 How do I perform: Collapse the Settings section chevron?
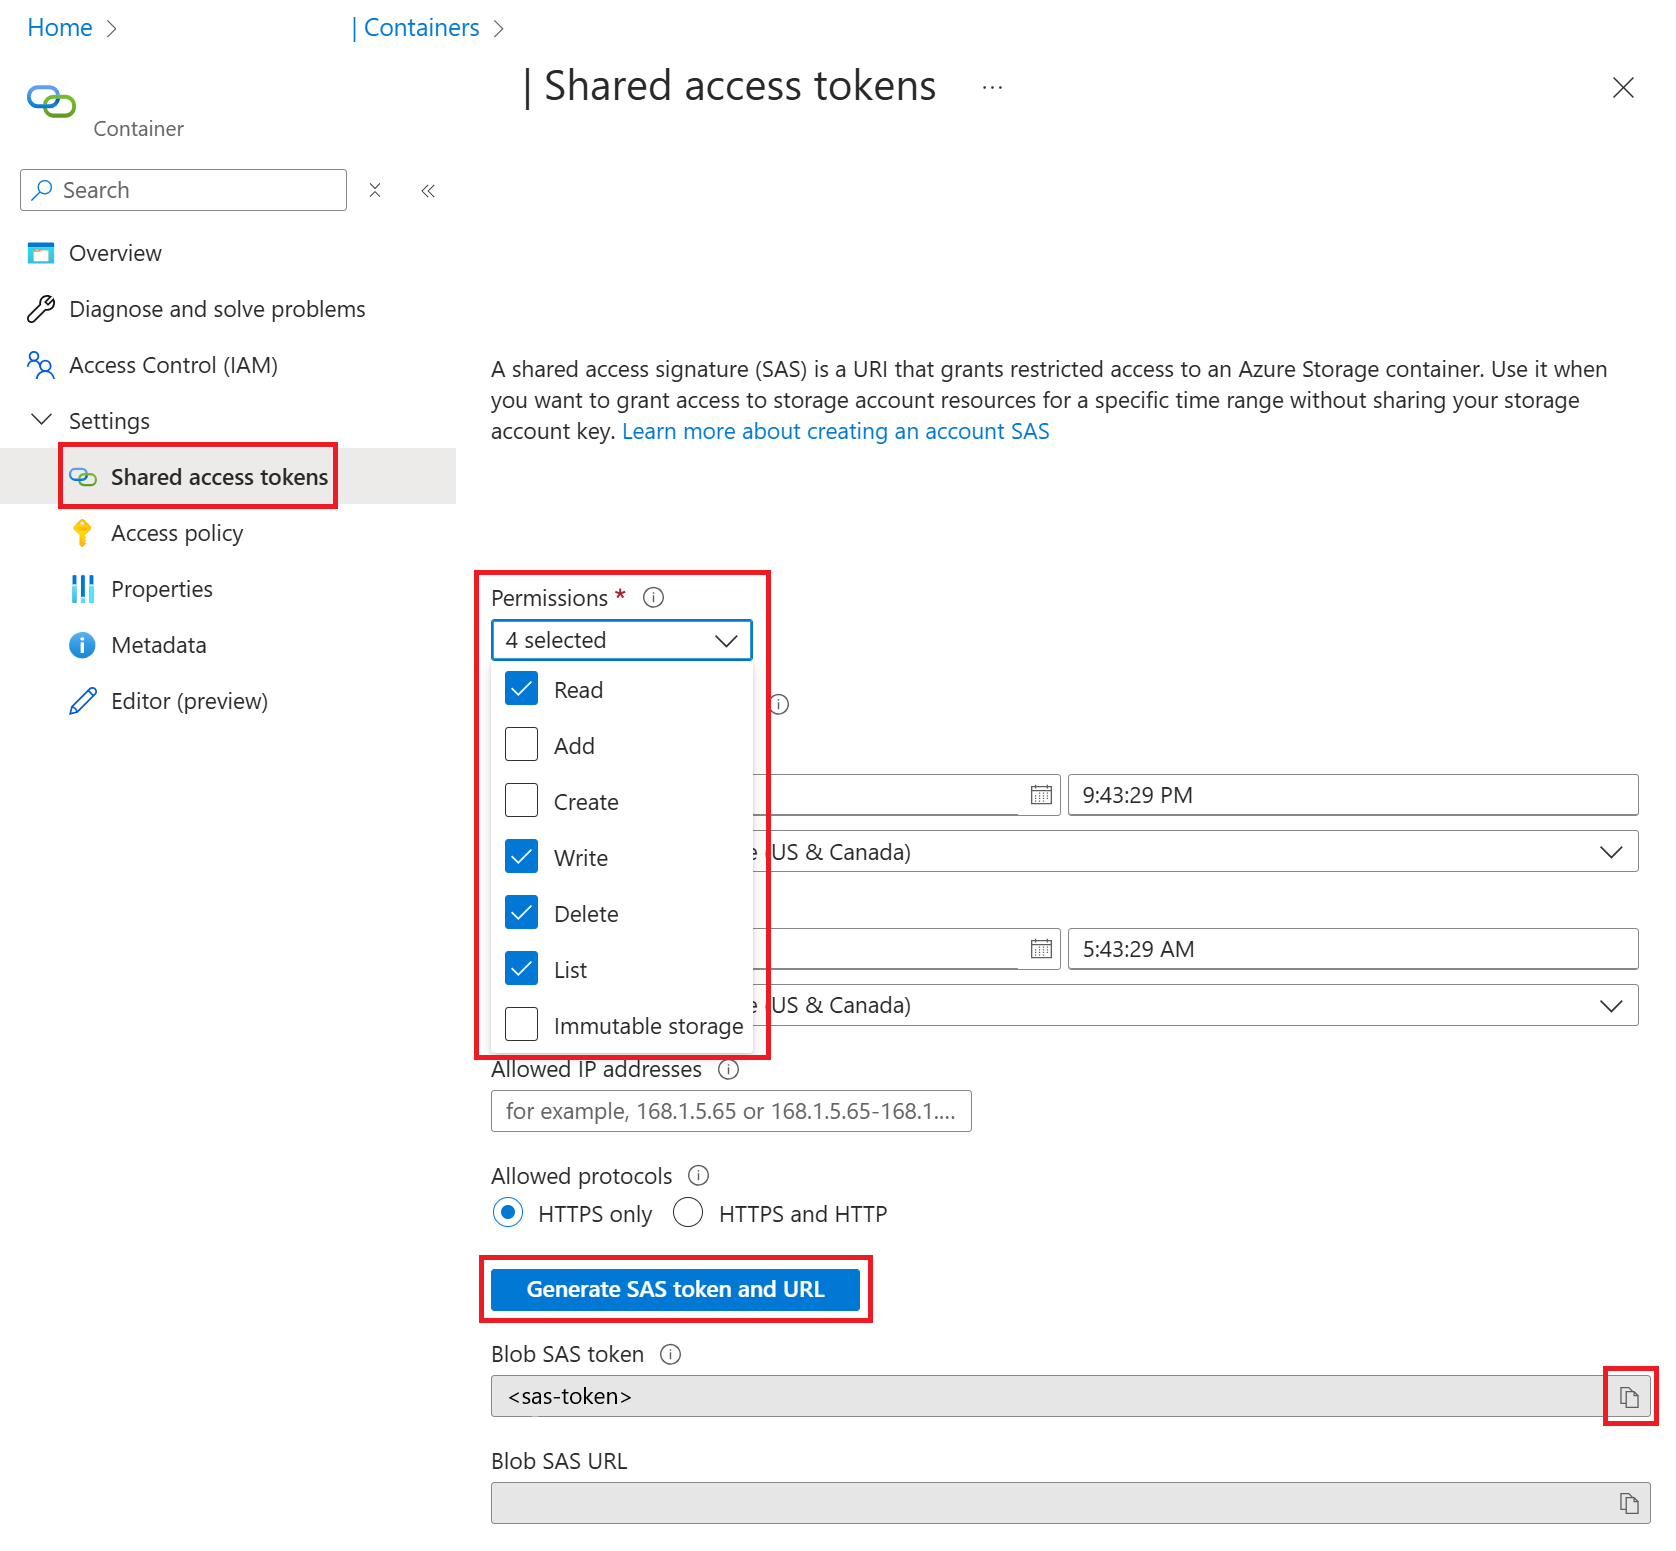point(40,420)
